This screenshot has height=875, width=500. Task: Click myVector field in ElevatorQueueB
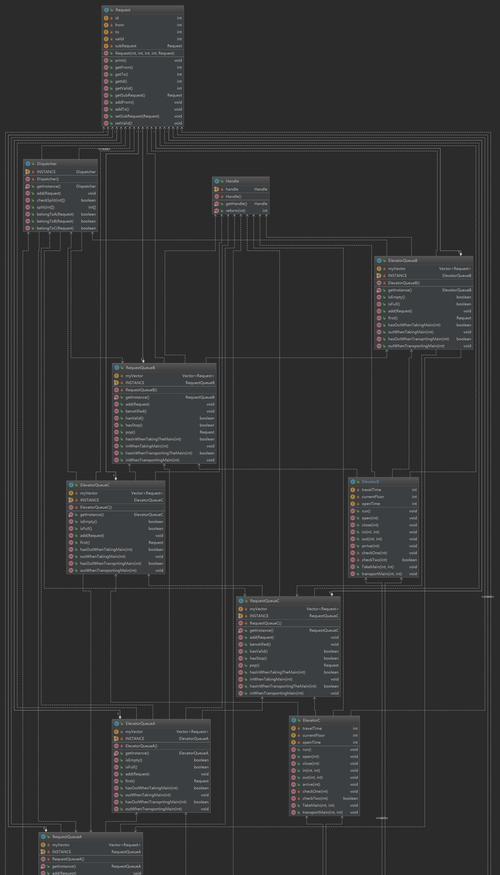click(424, 268)
